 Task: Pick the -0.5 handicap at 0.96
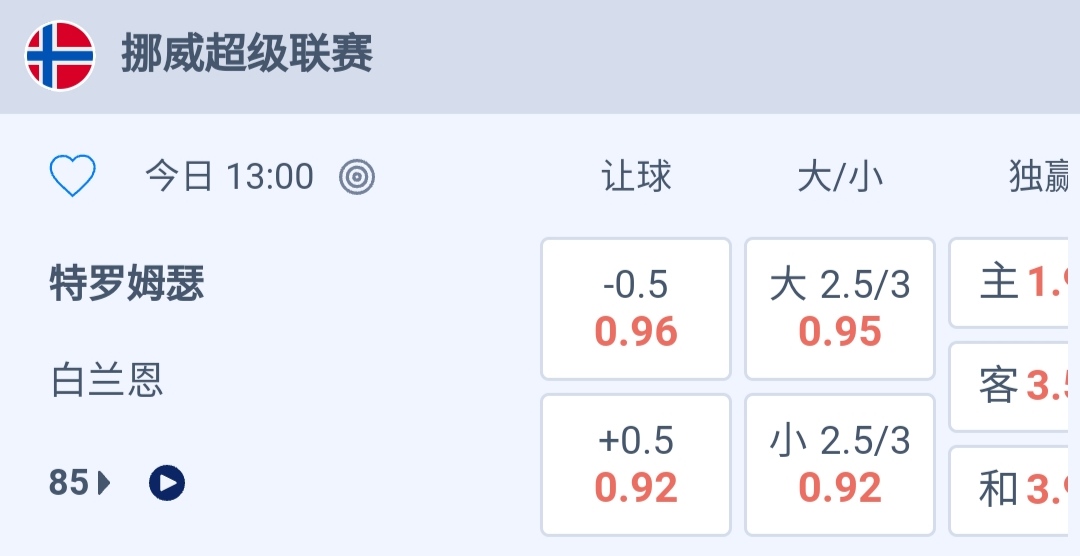point(636,309)
